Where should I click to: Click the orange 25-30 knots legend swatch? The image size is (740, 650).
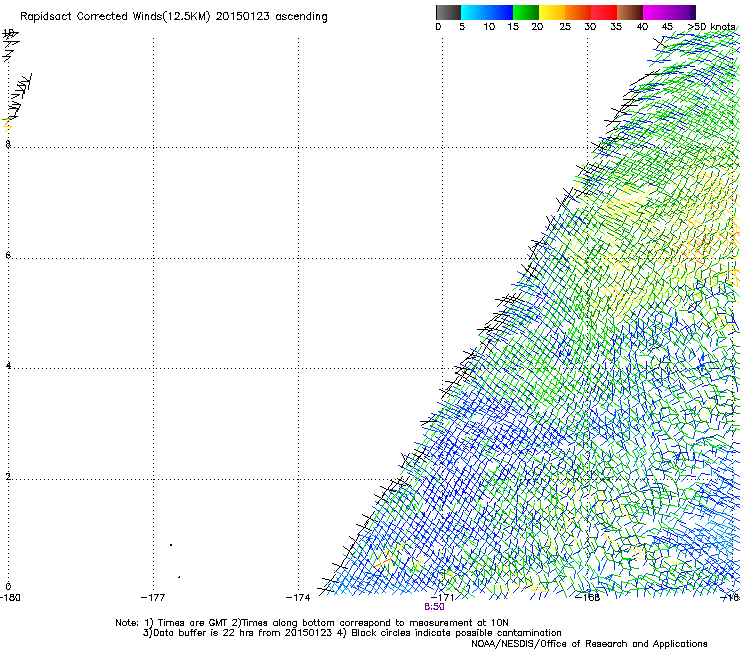tap(578, 12)
